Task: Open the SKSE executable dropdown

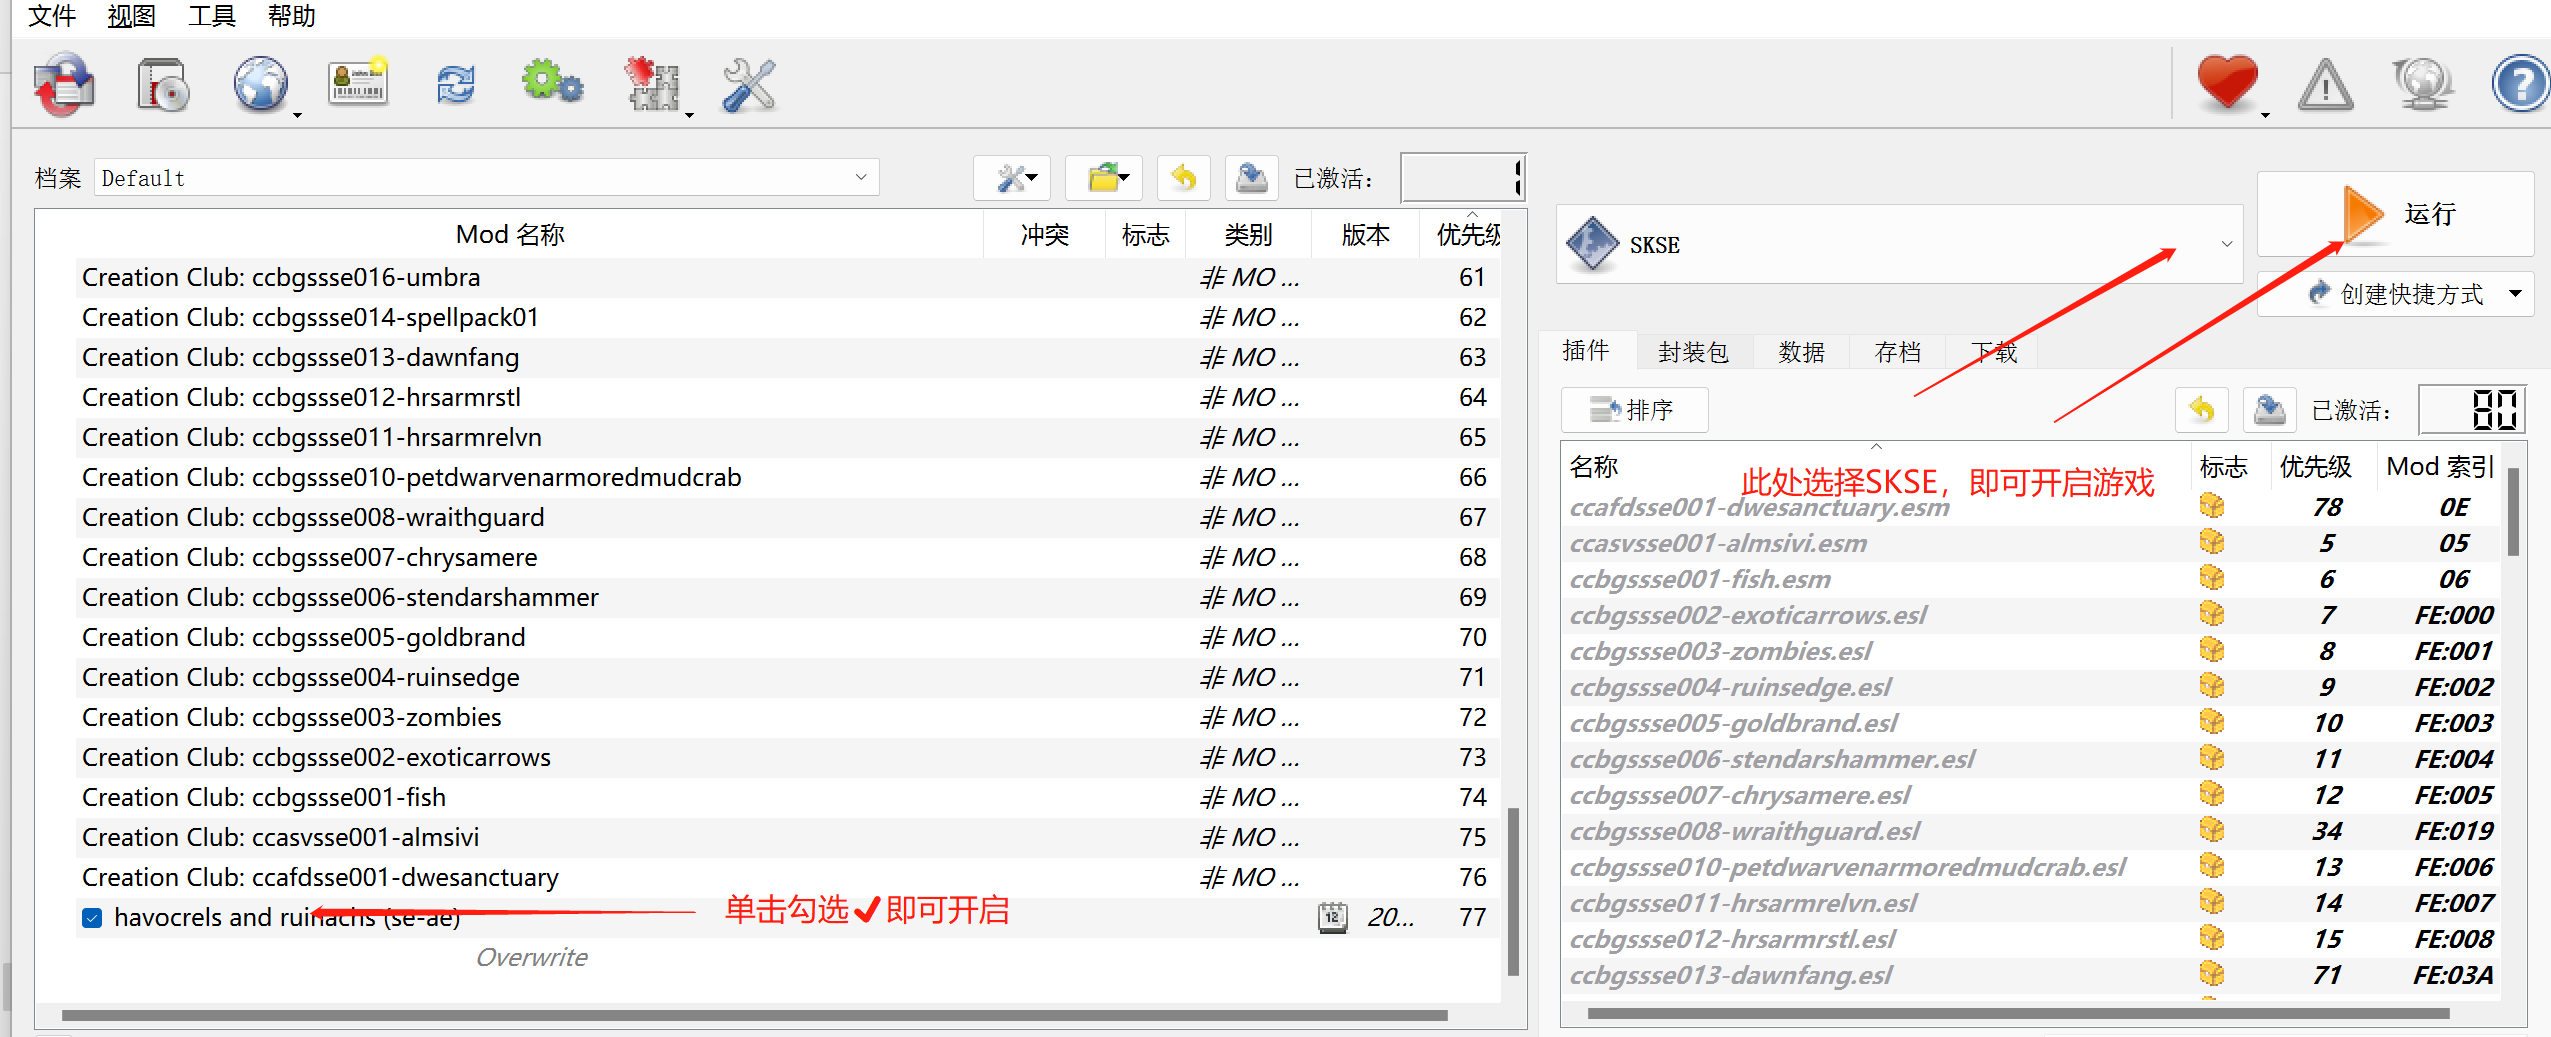Action: [2226, 245]
